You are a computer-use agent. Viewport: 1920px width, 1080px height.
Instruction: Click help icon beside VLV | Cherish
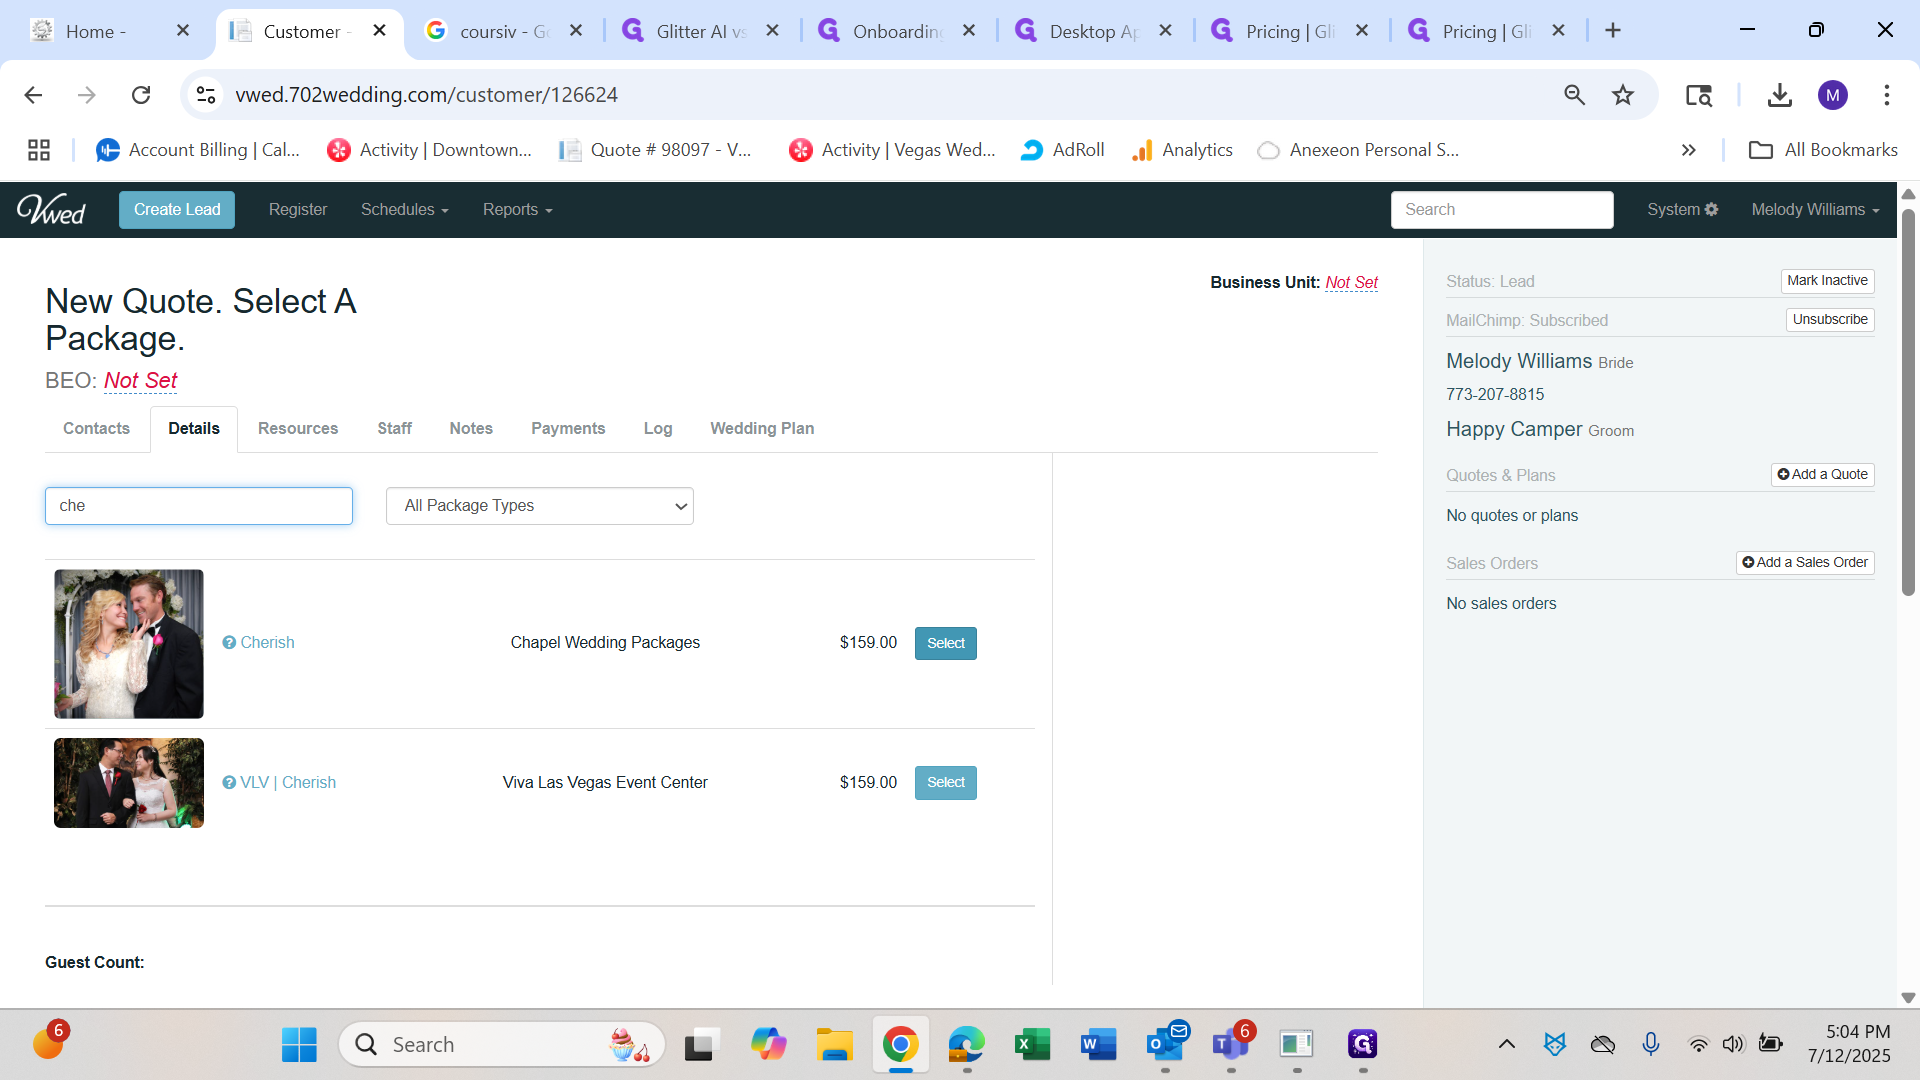click(229, 783)
